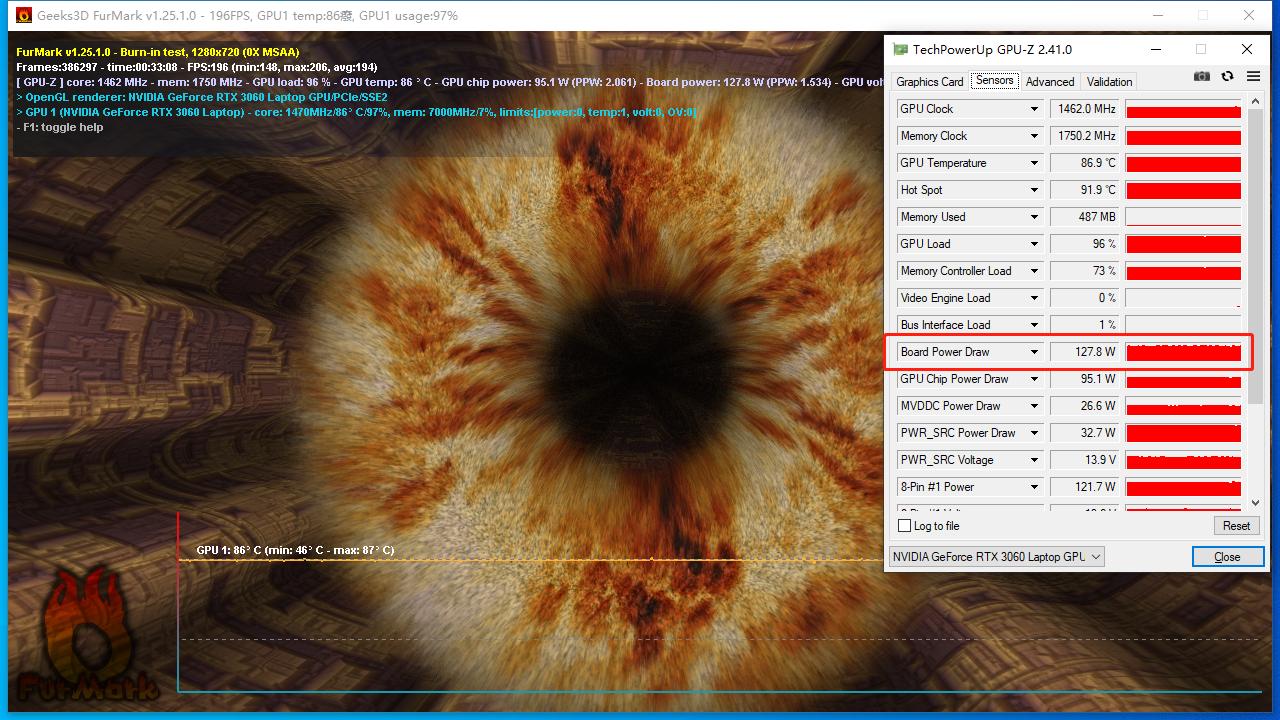Open the NVIDIA GeForce RTX 3060 GPU selector
1280x720 pixels.
coord(996,557)
